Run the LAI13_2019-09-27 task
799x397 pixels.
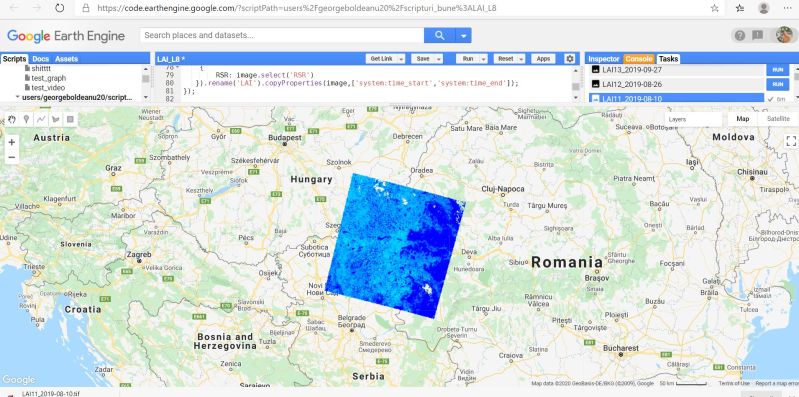click(x=777, y=69)
